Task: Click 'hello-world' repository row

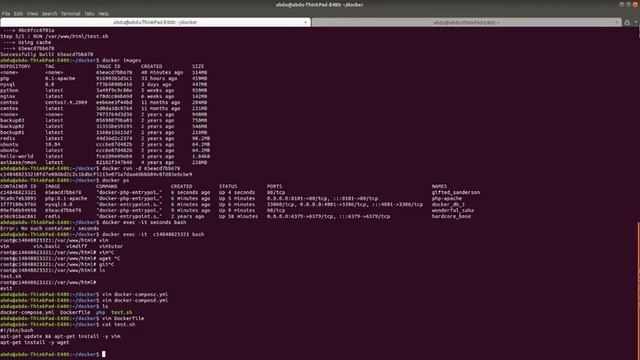Action: click(105, 156)
